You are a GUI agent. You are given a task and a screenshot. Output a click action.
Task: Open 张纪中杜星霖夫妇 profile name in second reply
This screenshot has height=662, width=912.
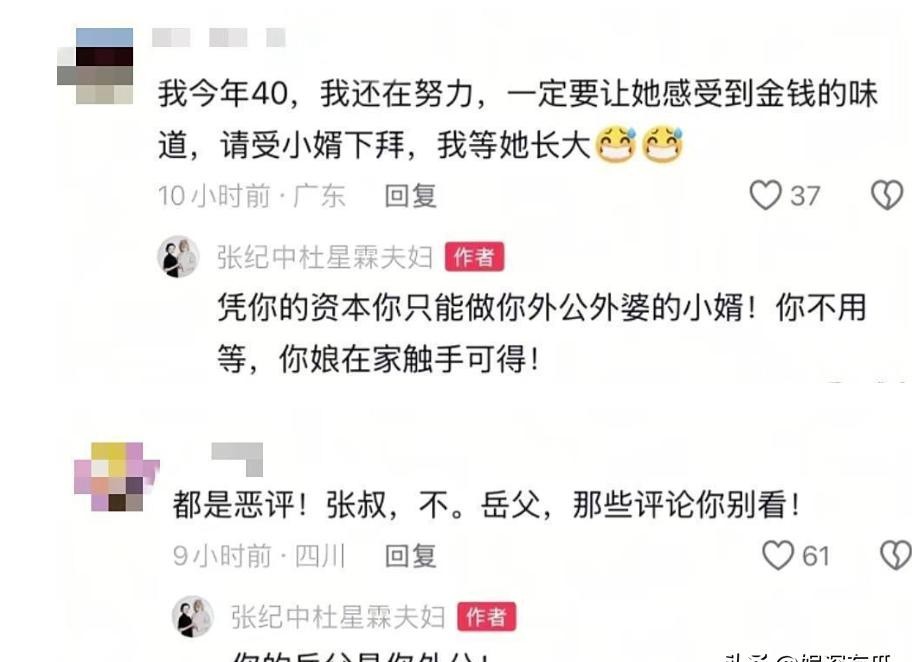pyautogui.click(x=338, y=617)
